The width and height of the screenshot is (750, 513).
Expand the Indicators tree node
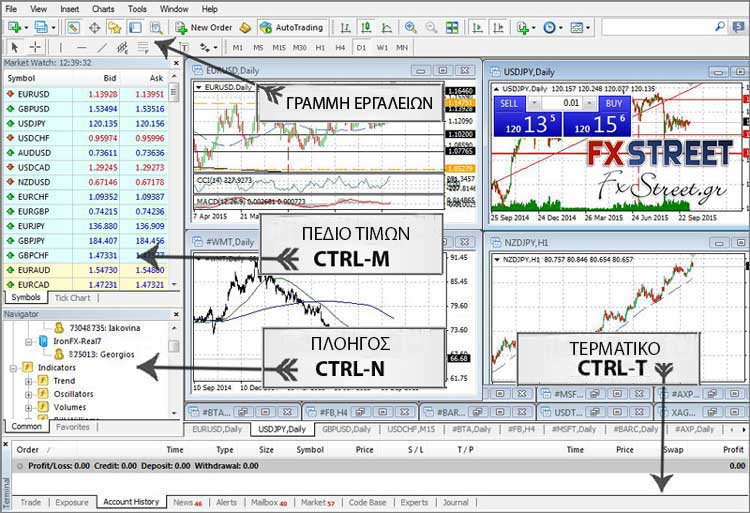tap(13, 368)
